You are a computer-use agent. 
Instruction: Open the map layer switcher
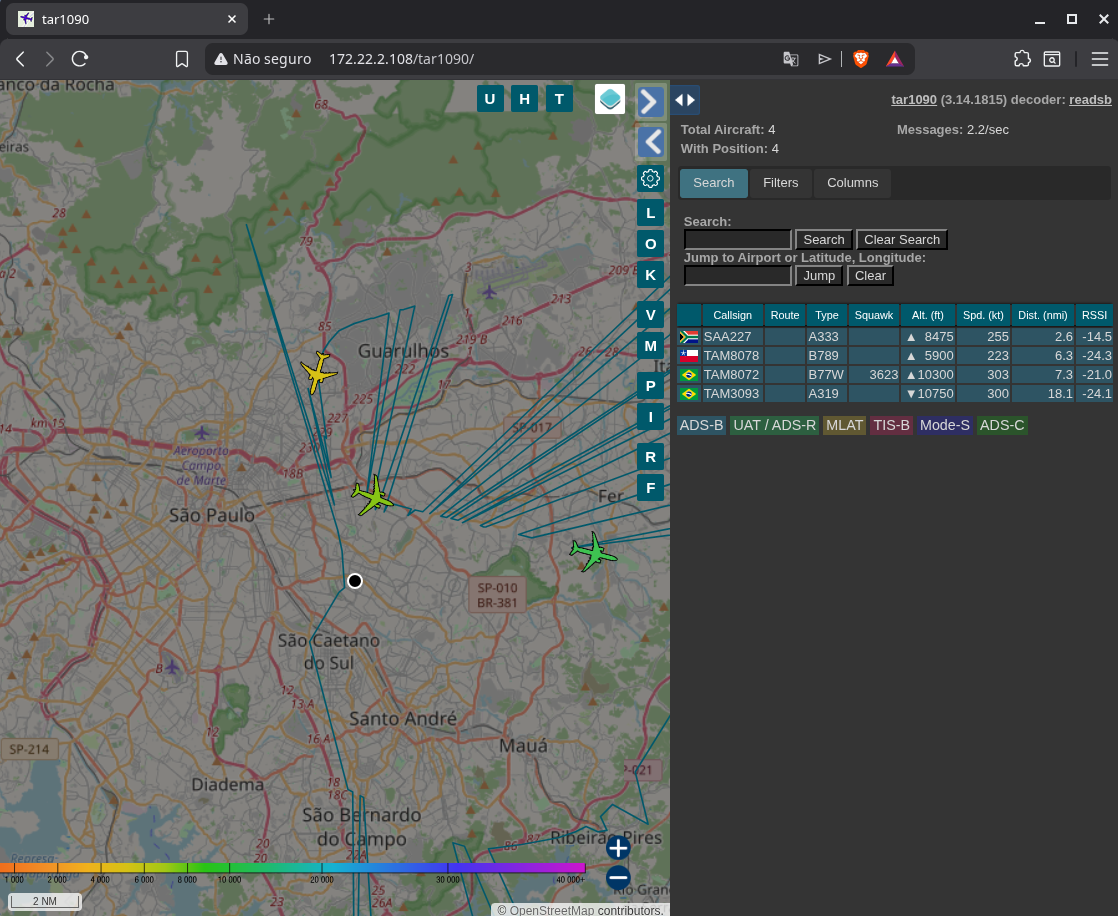point(610,99)
